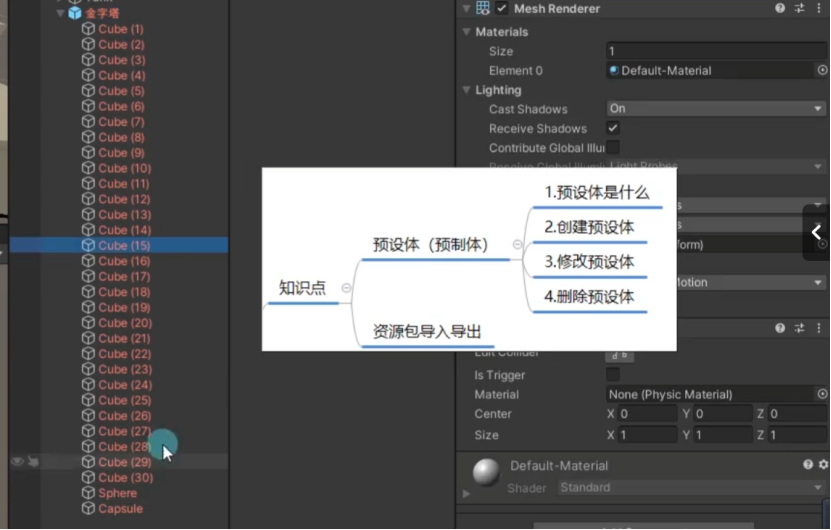
Task: Open Box Collider presets icon
Action: click(x=799, y=328)
